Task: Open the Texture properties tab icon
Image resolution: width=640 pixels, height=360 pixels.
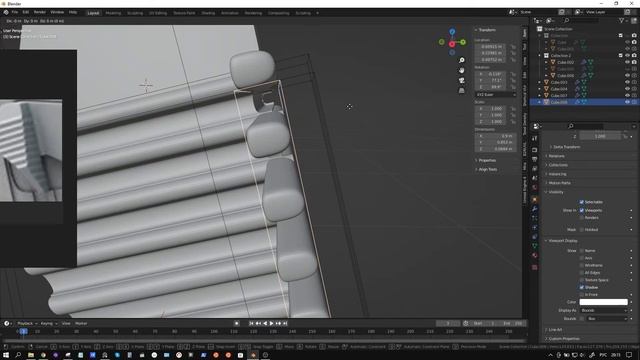Action: (534, 267)
